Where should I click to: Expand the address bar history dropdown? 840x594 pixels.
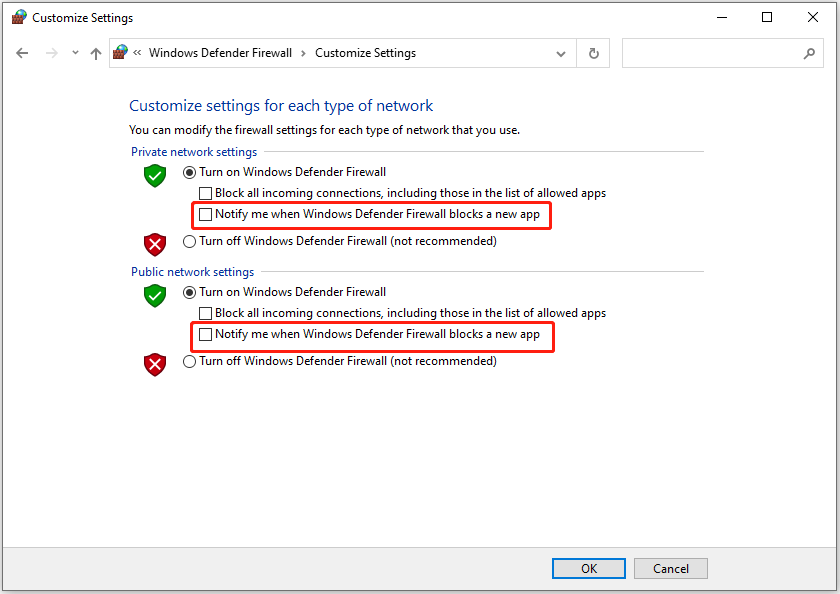561,54
